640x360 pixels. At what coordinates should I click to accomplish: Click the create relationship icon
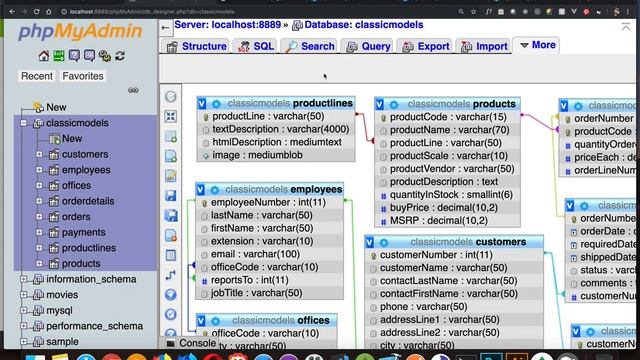coord(171,275)
